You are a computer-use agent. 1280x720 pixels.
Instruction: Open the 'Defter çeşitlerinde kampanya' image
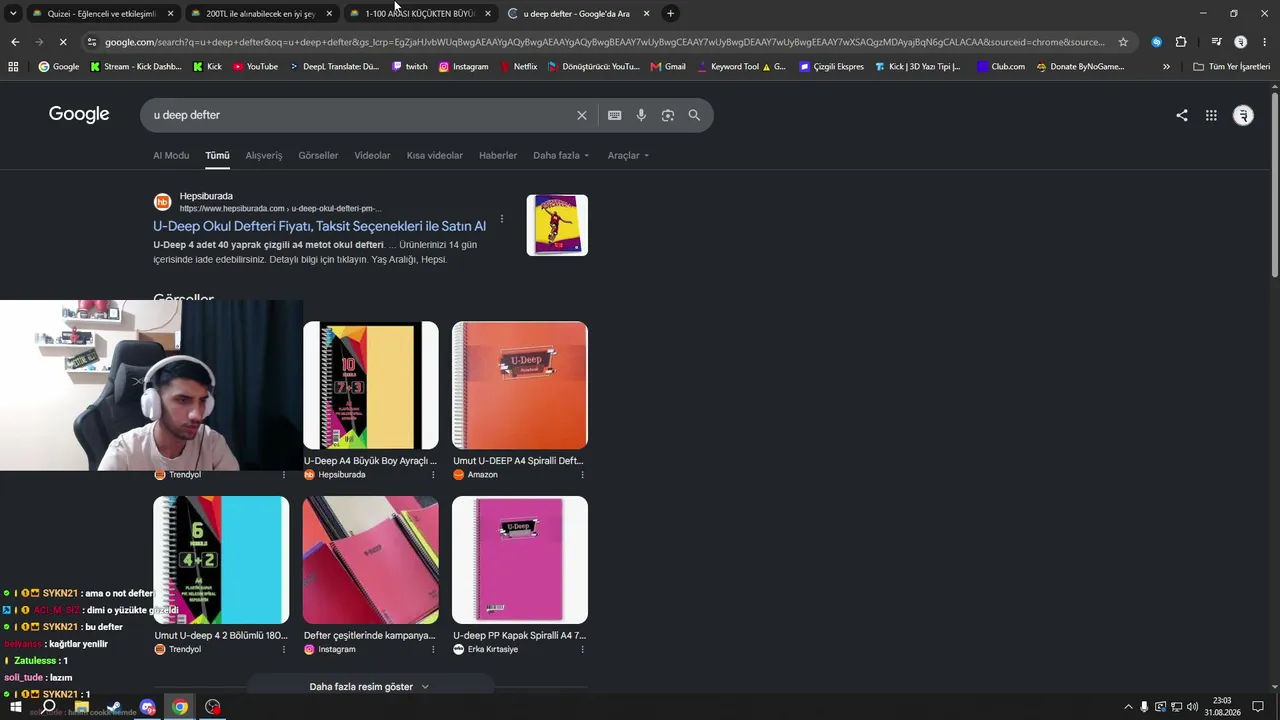371,560
